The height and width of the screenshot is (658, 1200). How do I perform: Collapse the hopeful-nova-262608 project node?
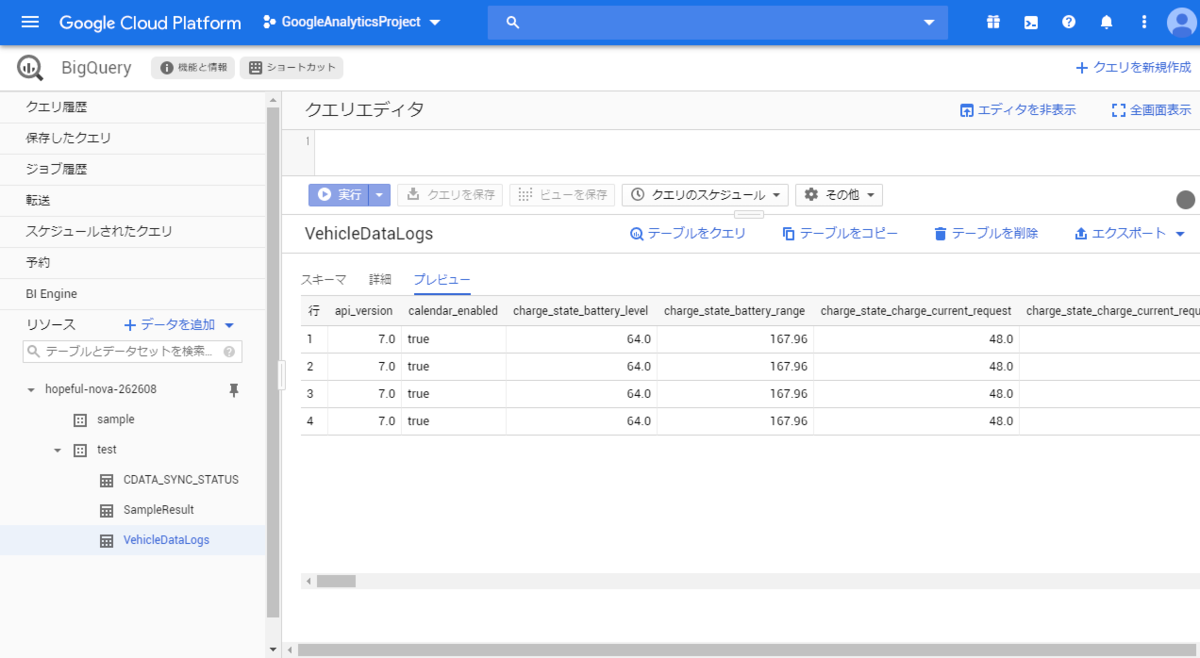31,390
